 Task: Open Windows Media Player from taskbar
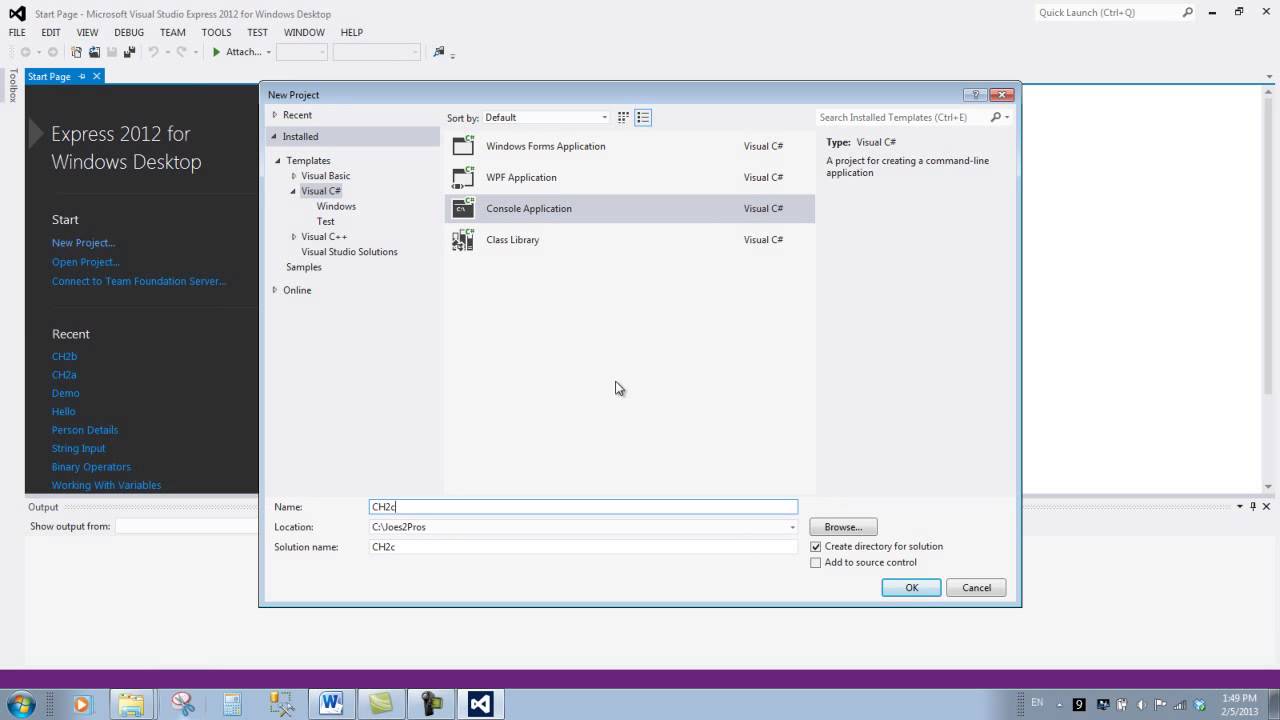pos(82,704)
